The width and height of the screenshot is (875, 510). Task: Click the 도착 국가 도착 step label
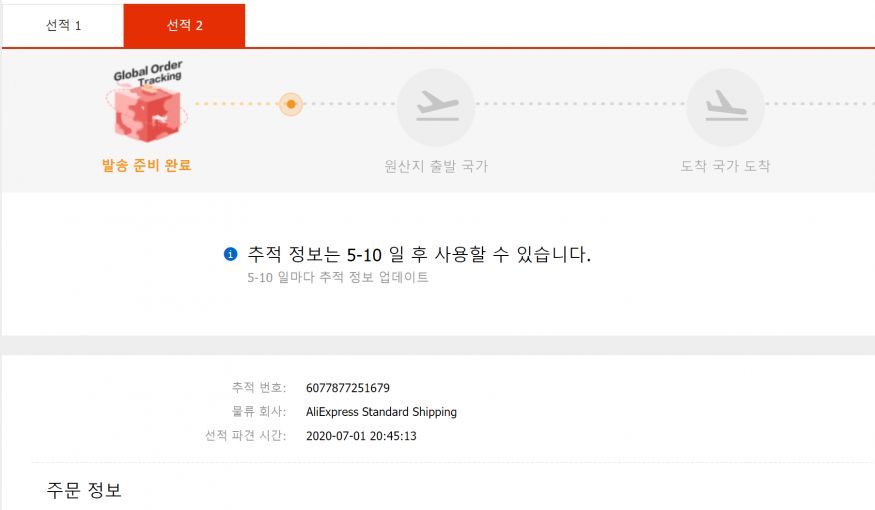(725, 166)
